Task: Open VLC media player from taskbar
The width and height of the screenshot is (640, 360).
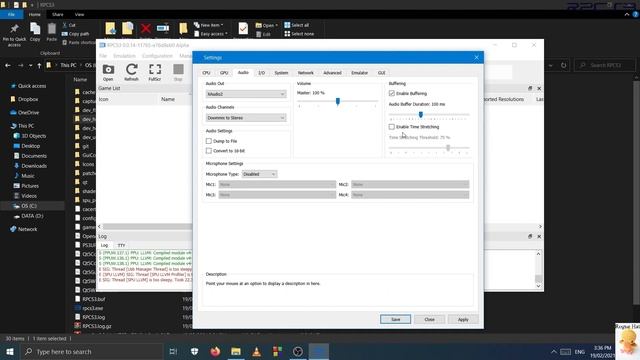Action: (x=256, y=351)
